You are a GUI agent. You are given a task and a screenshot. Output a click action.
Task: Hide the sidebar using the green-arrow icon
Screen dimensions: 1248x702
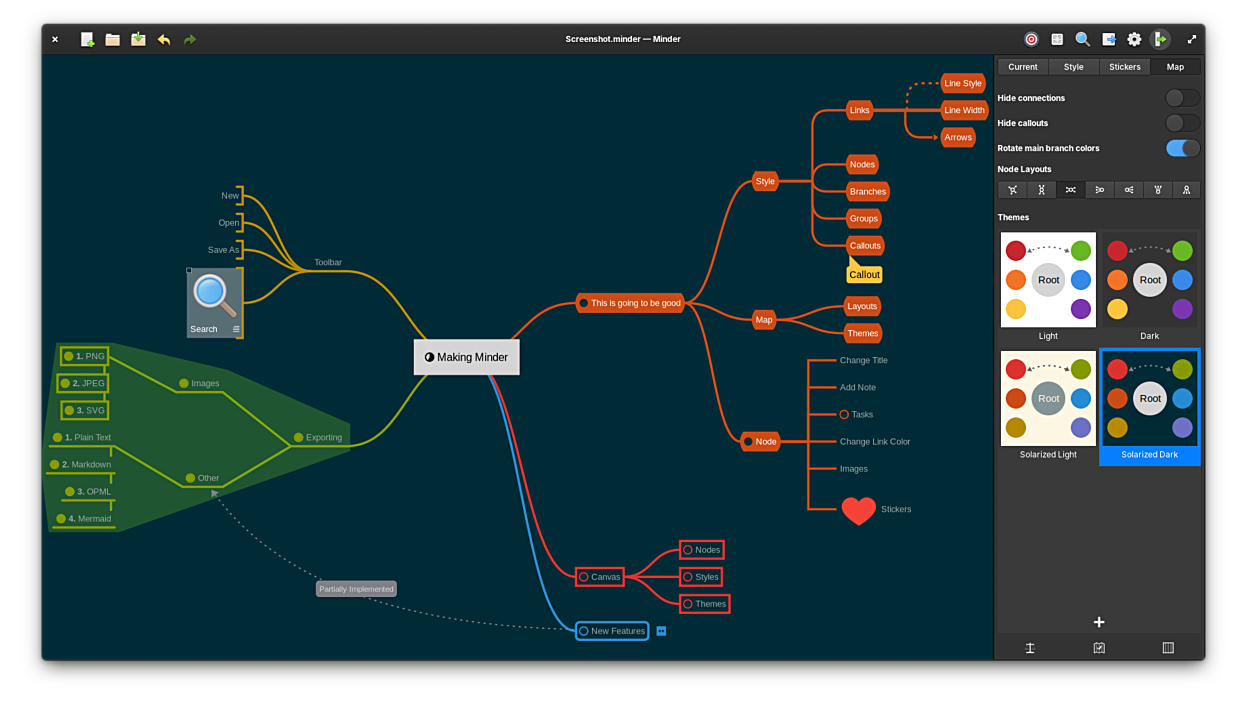[x=1160, y=39]
